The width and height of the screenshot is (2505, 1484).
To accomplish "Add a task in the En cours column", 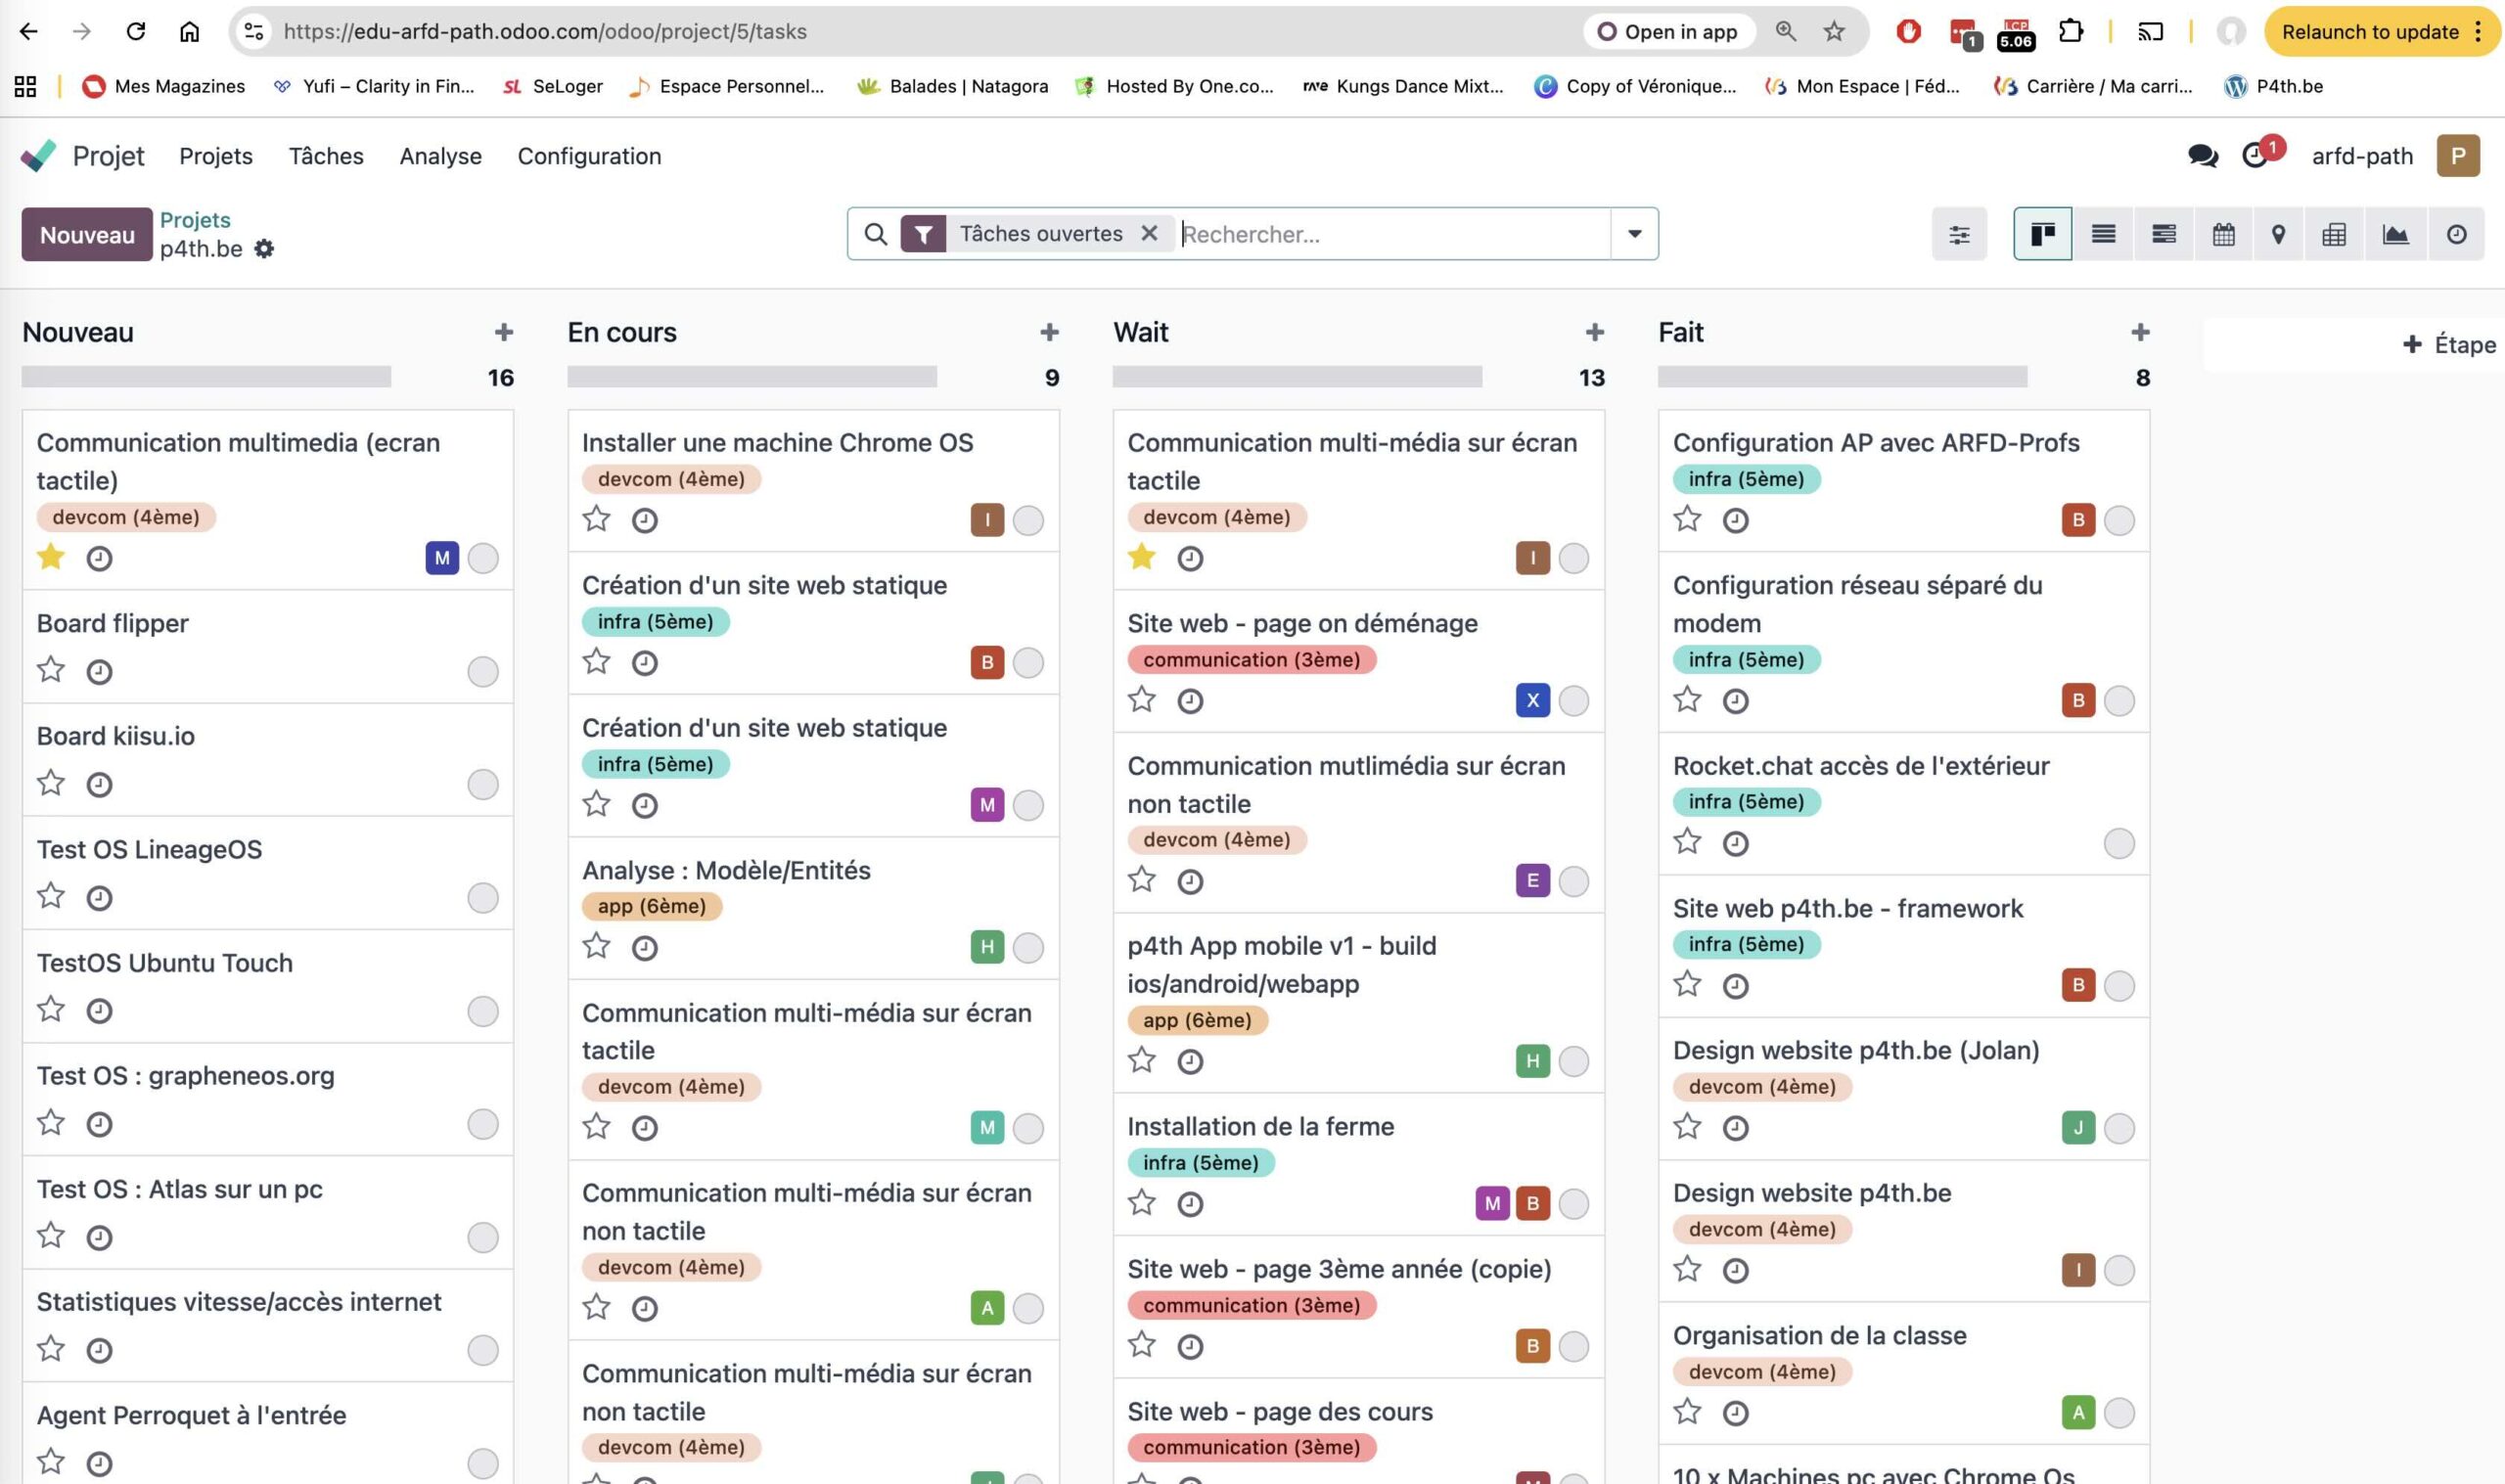I will (x=1049, y=332).
